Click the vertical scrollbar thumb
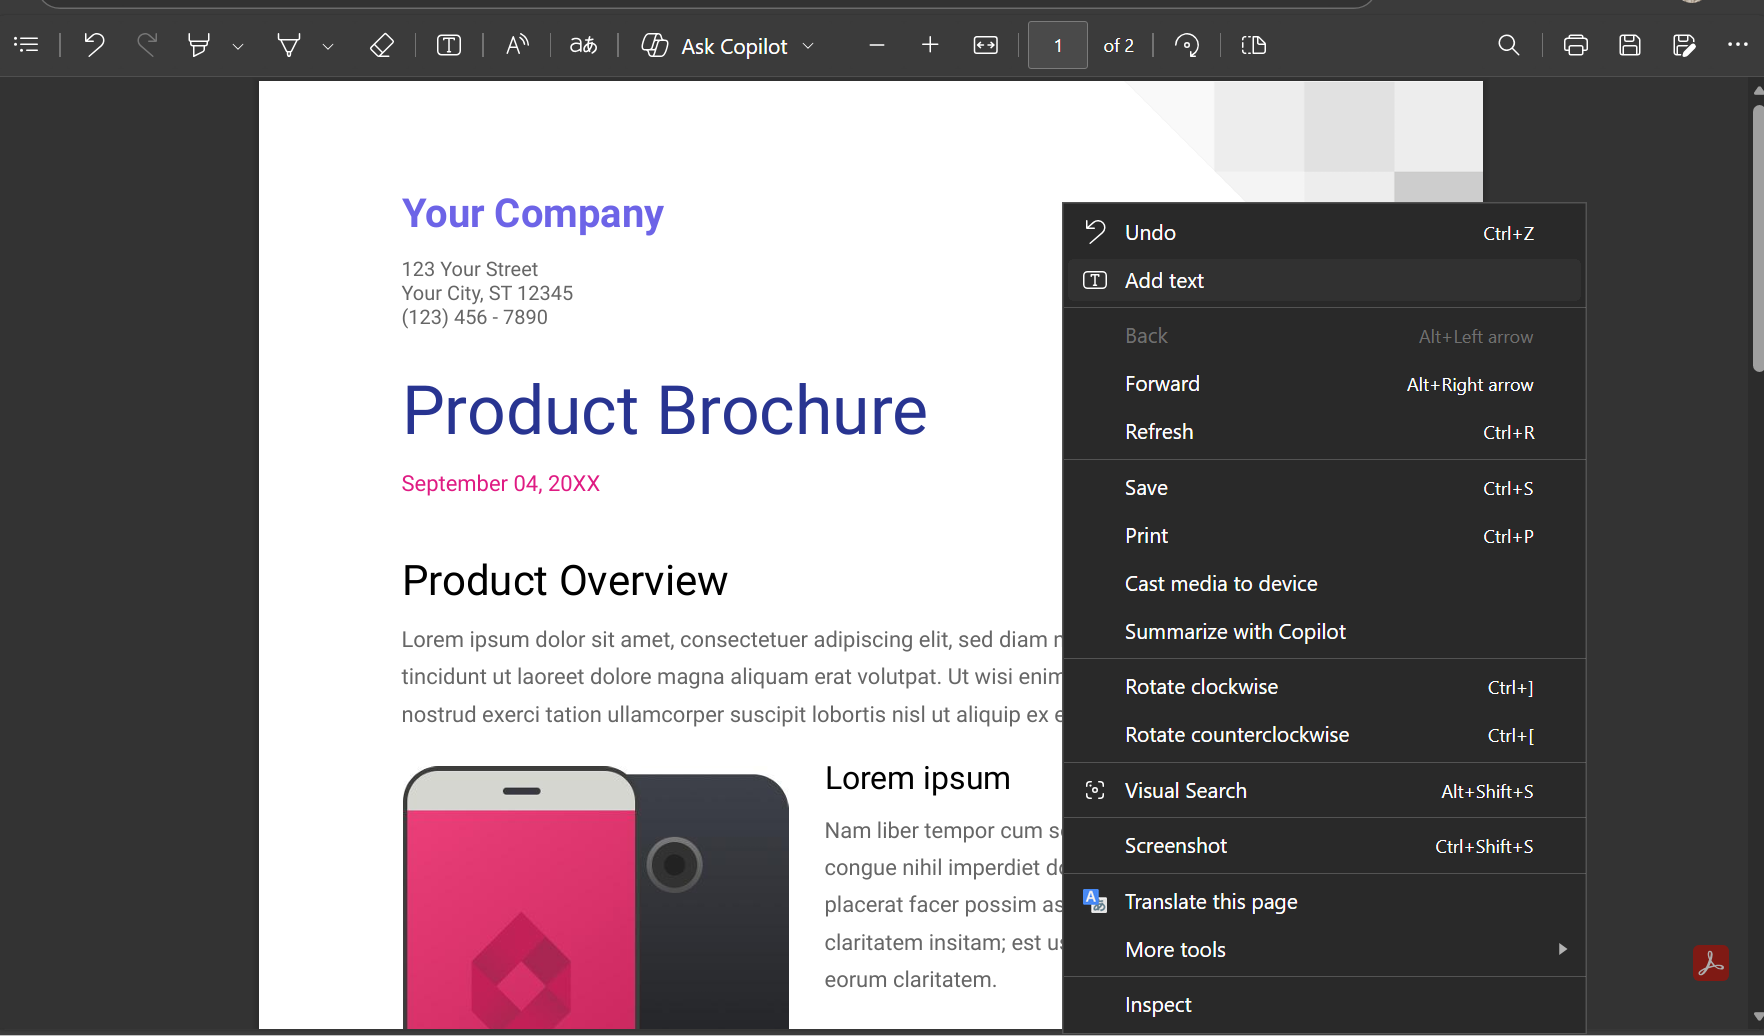1764x1036 pixels. 1758,238
